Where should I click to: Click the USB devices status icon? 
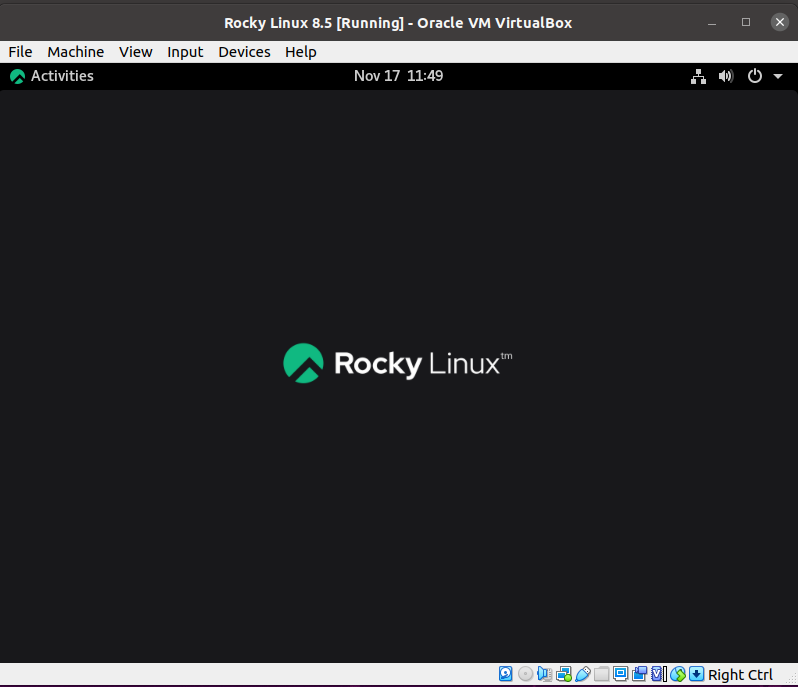tap(582, 675)
